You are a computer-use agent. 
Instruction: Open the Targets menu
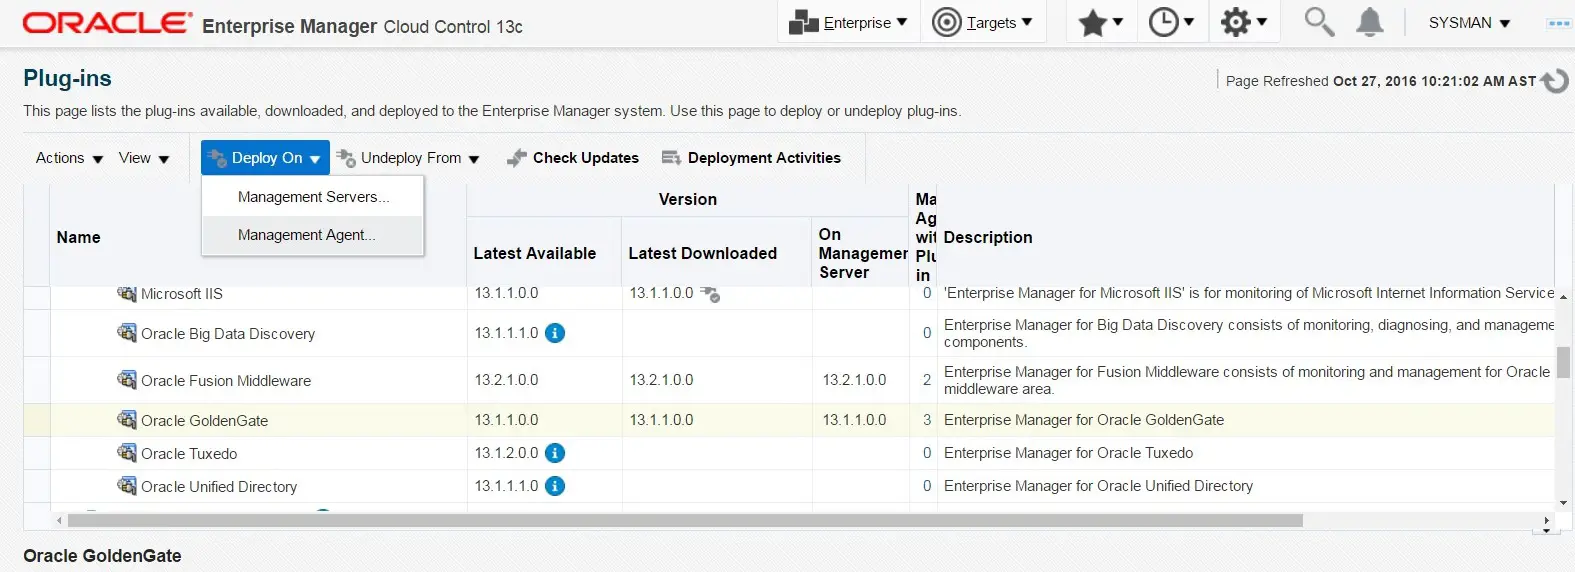(x=982, y=22)
